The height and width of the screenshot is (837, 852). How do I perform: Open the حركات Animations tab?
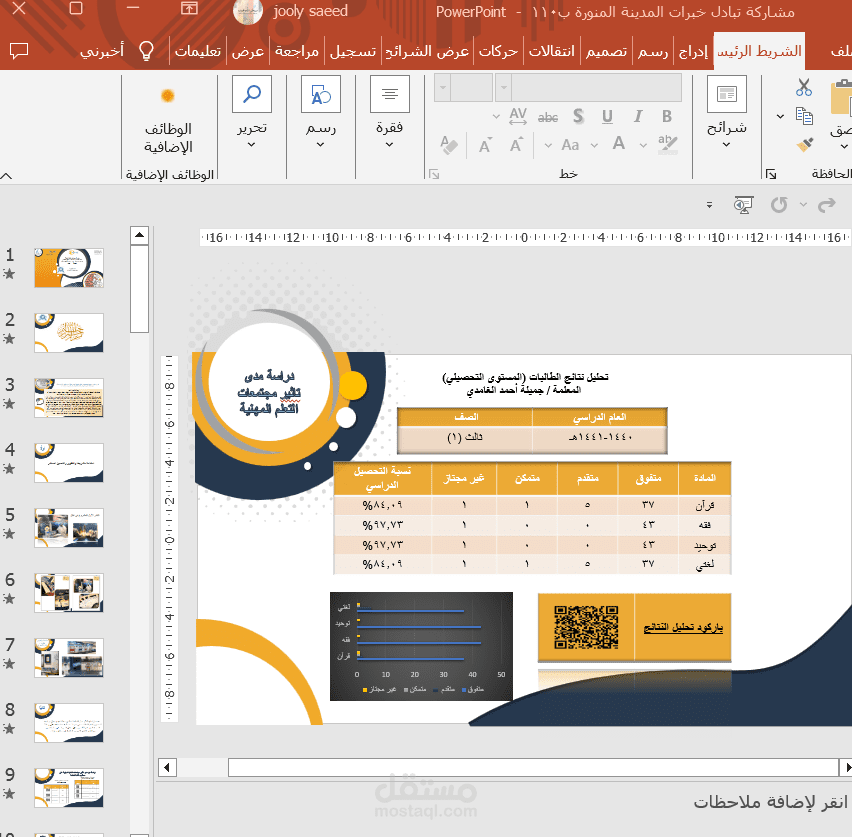tap(498, 51)
